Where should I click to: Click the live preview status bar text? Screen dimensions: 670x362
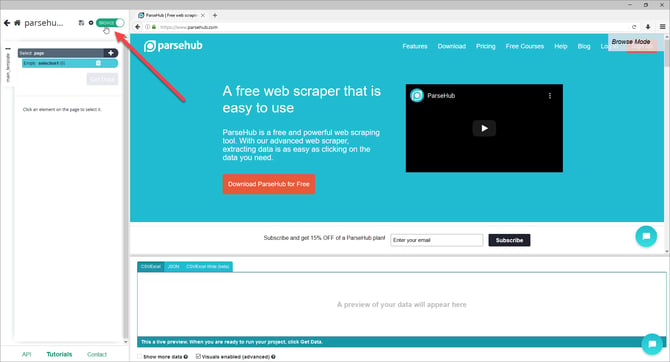click(232, 342)
